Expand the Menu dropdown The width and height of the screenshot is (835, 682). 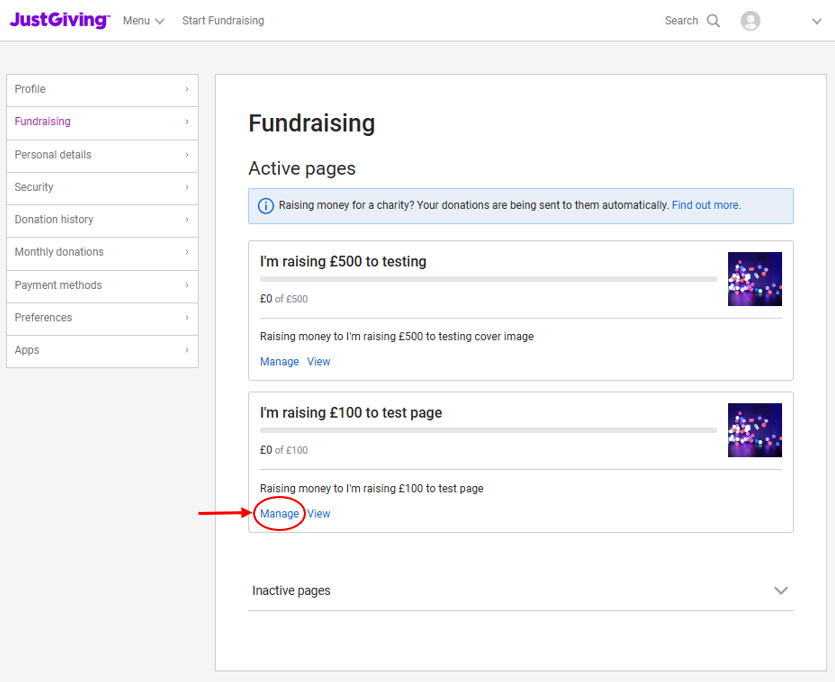pos(142,19)
